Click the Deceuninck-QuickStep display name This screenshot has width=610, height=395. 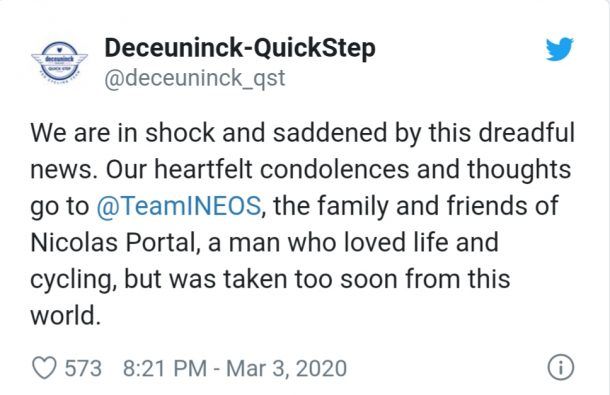point(240,49)
